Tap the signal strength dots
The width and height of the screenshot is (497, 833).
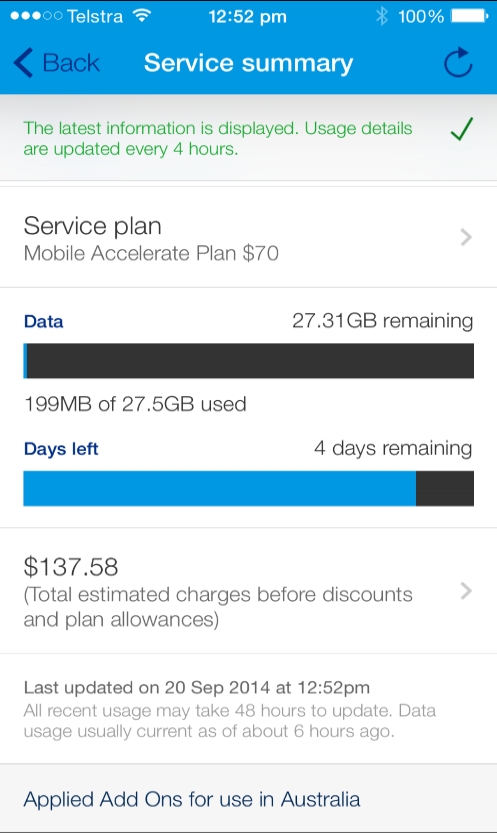click(x=36, y=16)
